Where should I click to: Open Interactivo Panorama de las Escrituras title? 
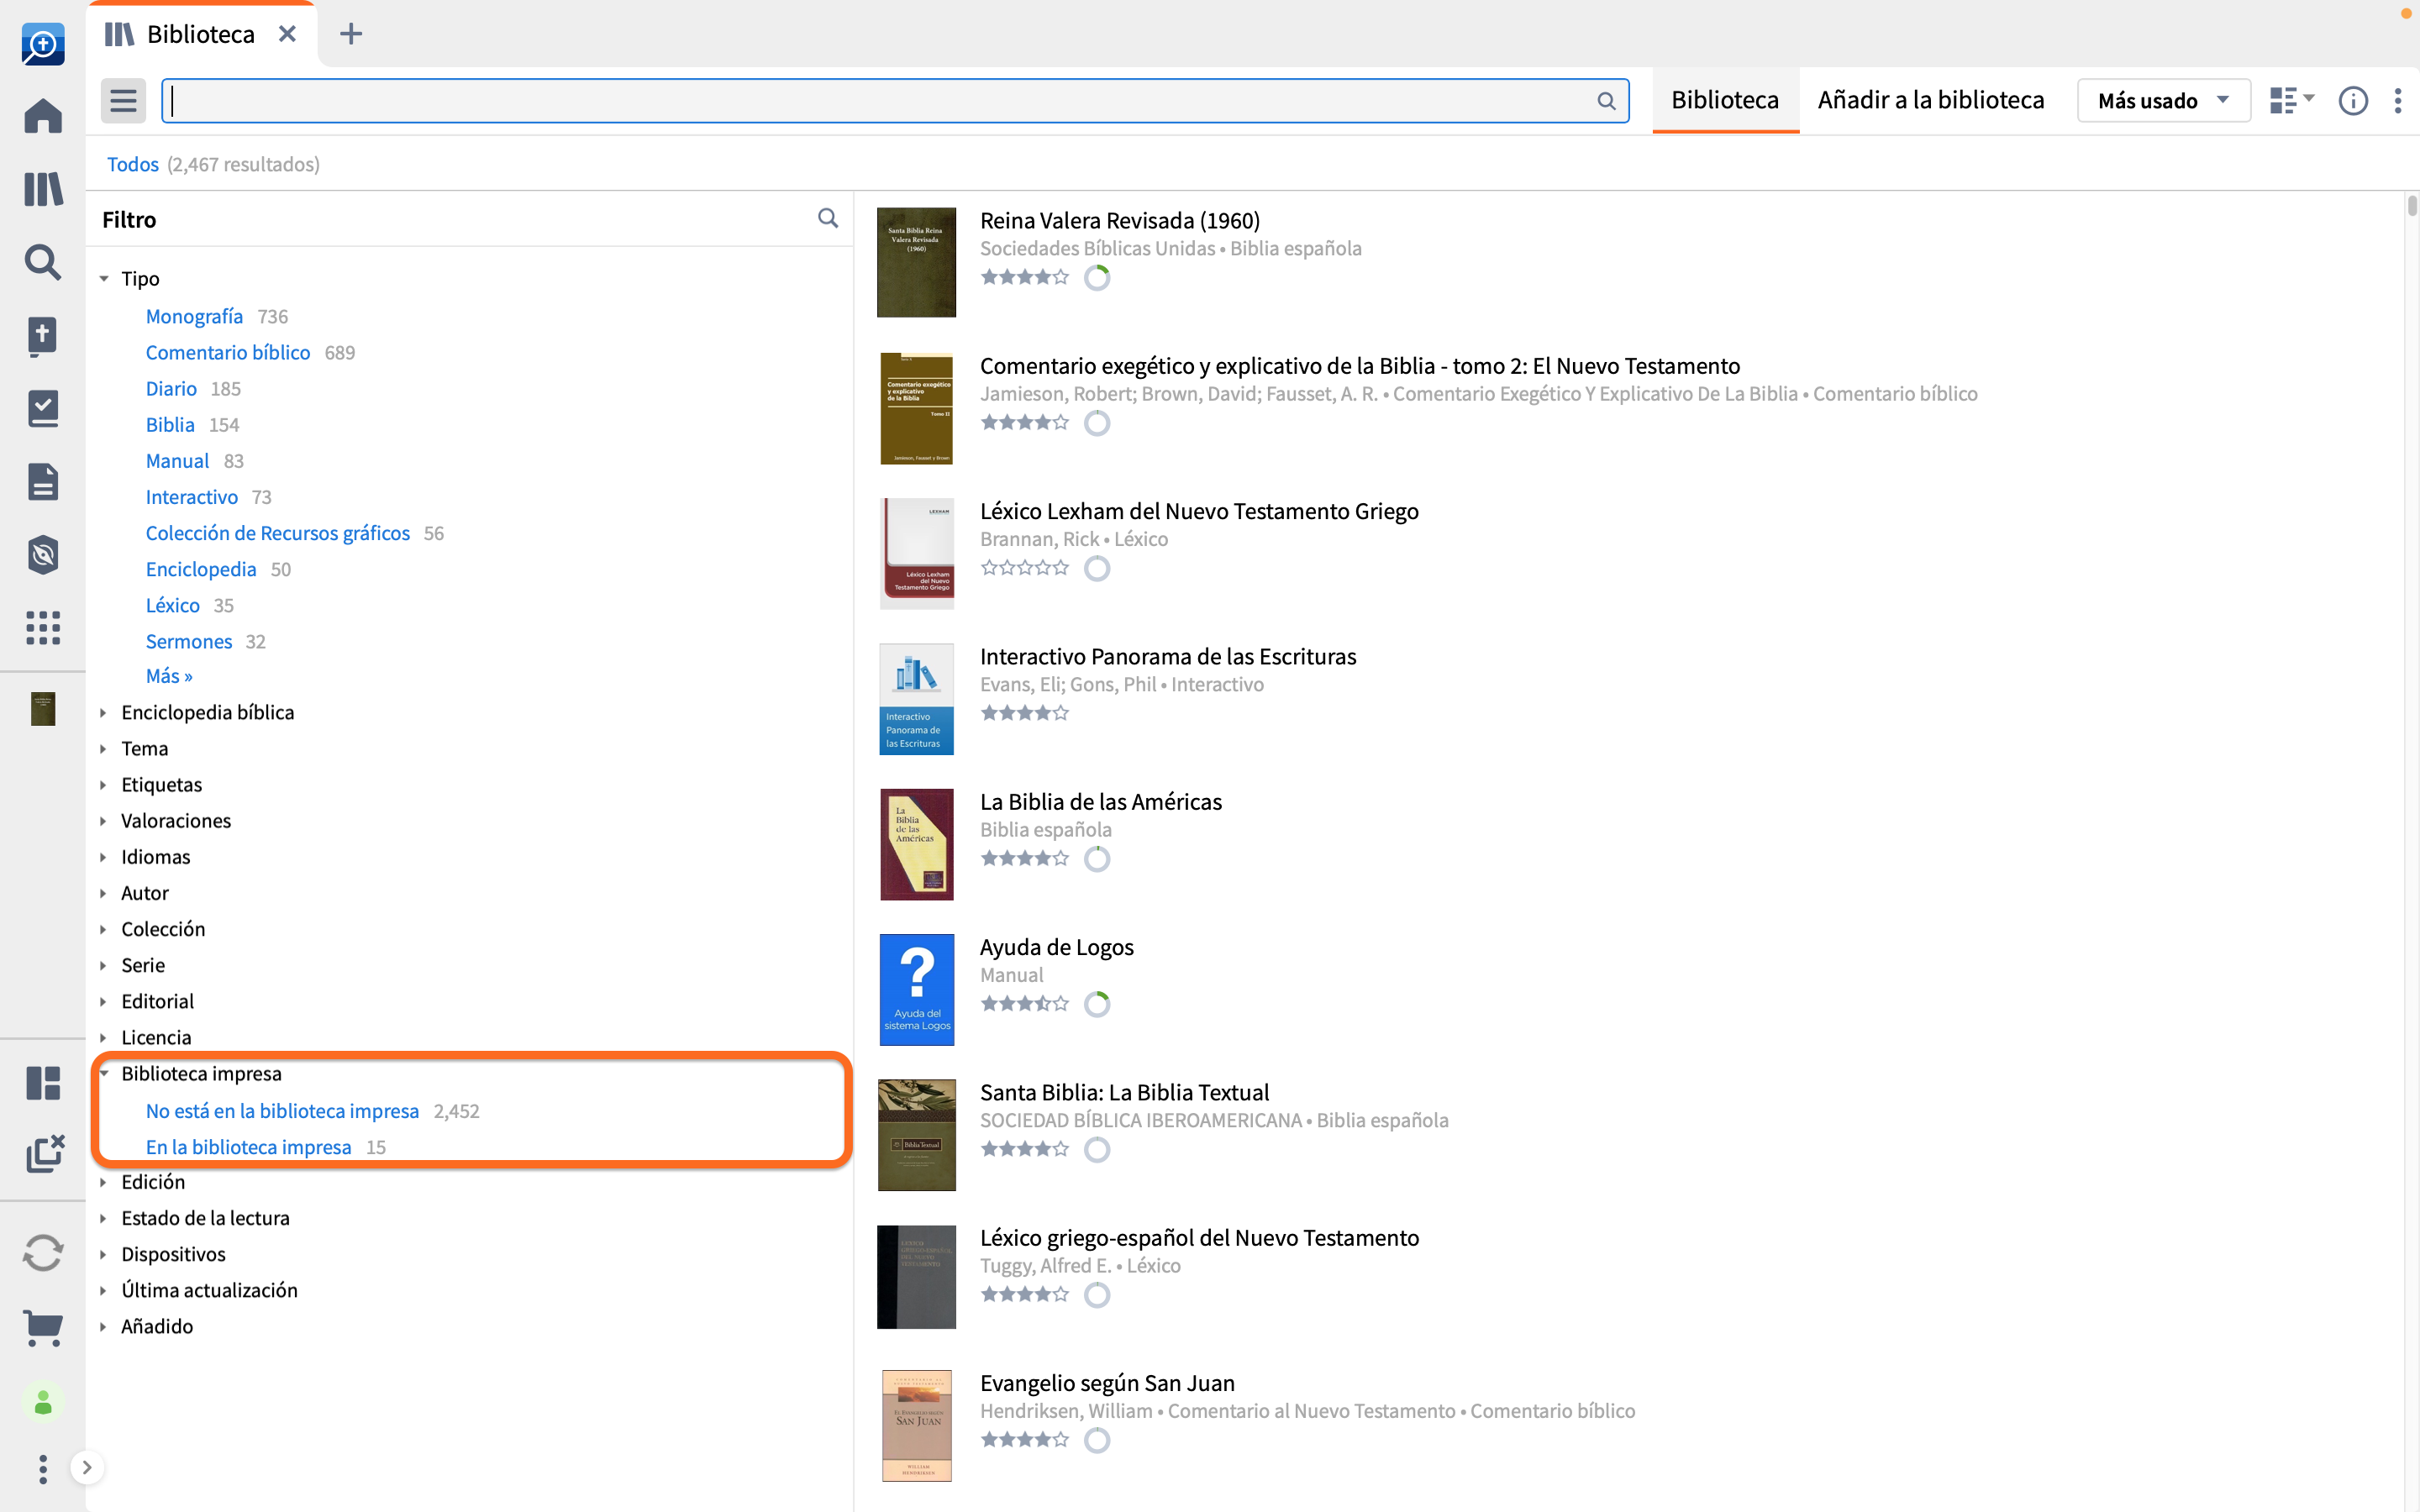click(1167, 656)
